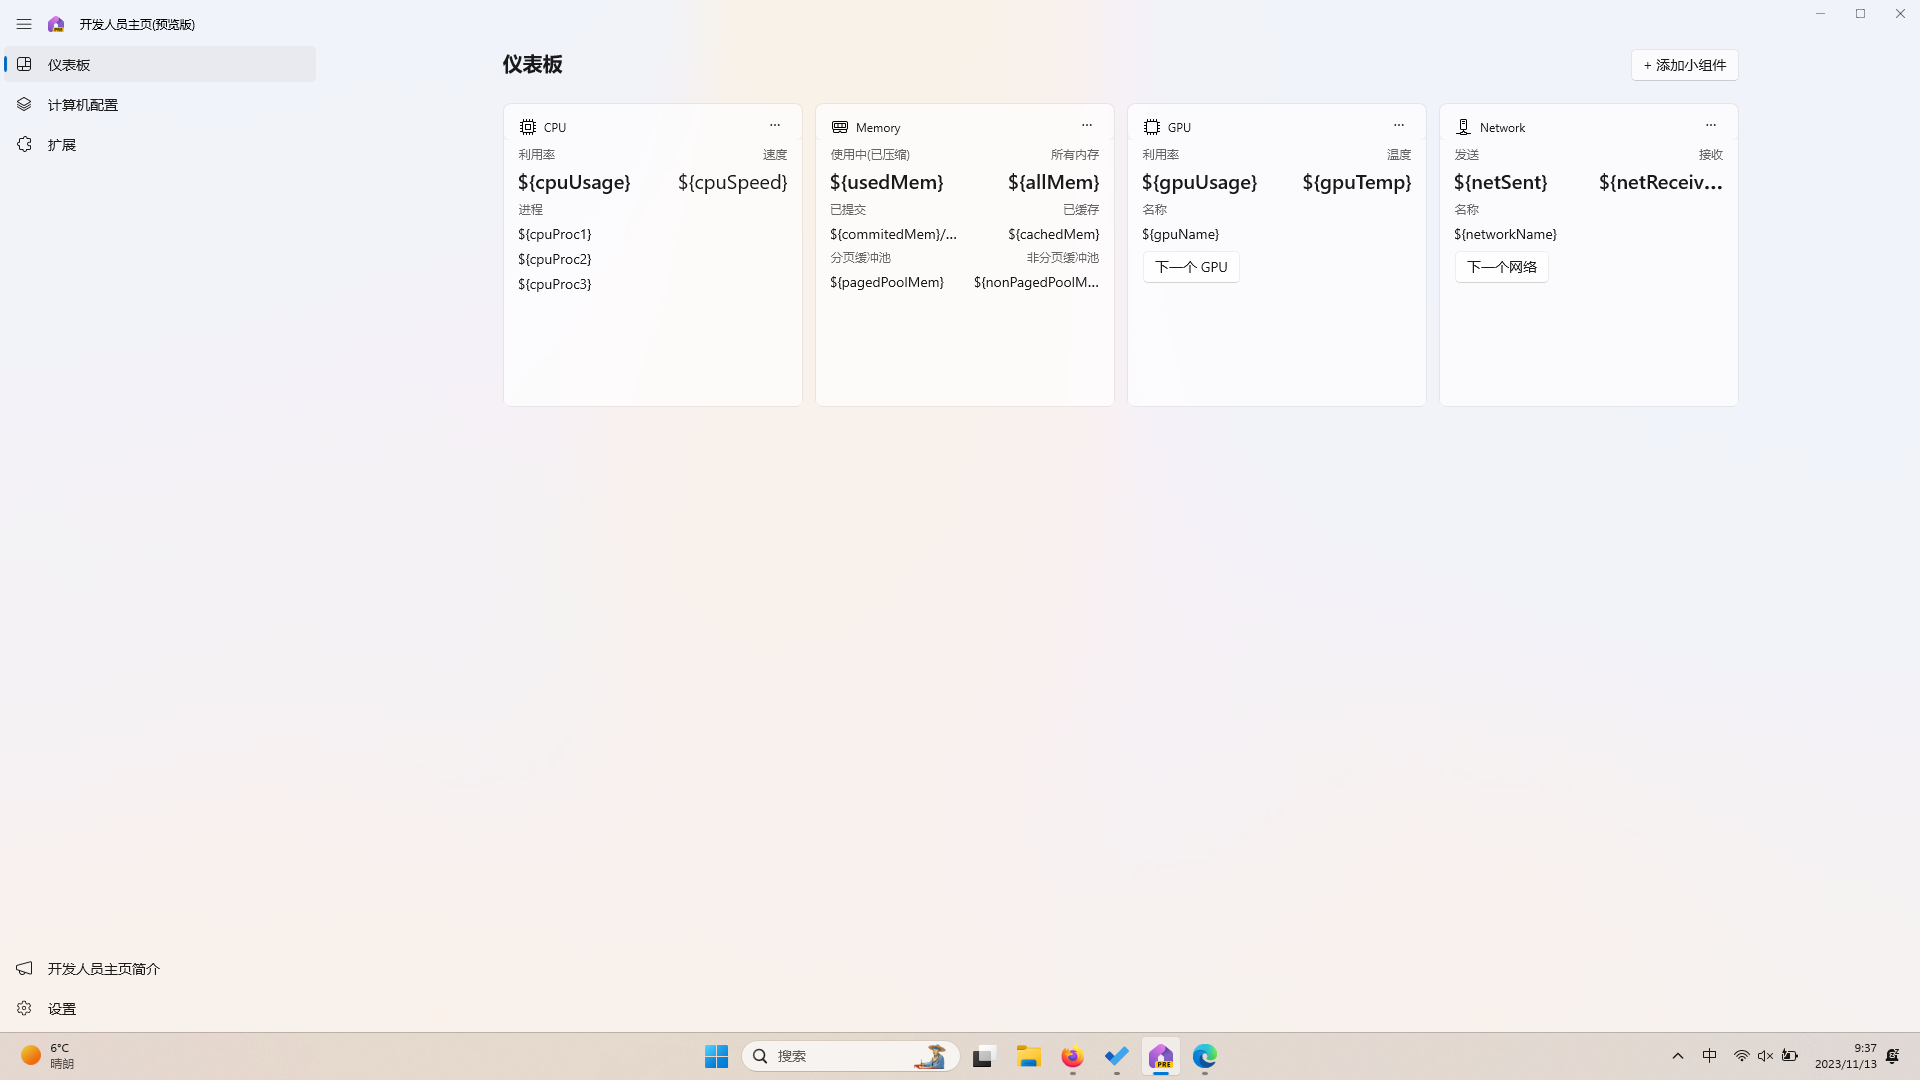The width and height of the screenshot is (1920, 1080).
Task: Click the 下一个 GPU button
Action: click(x=1190, y=266)
